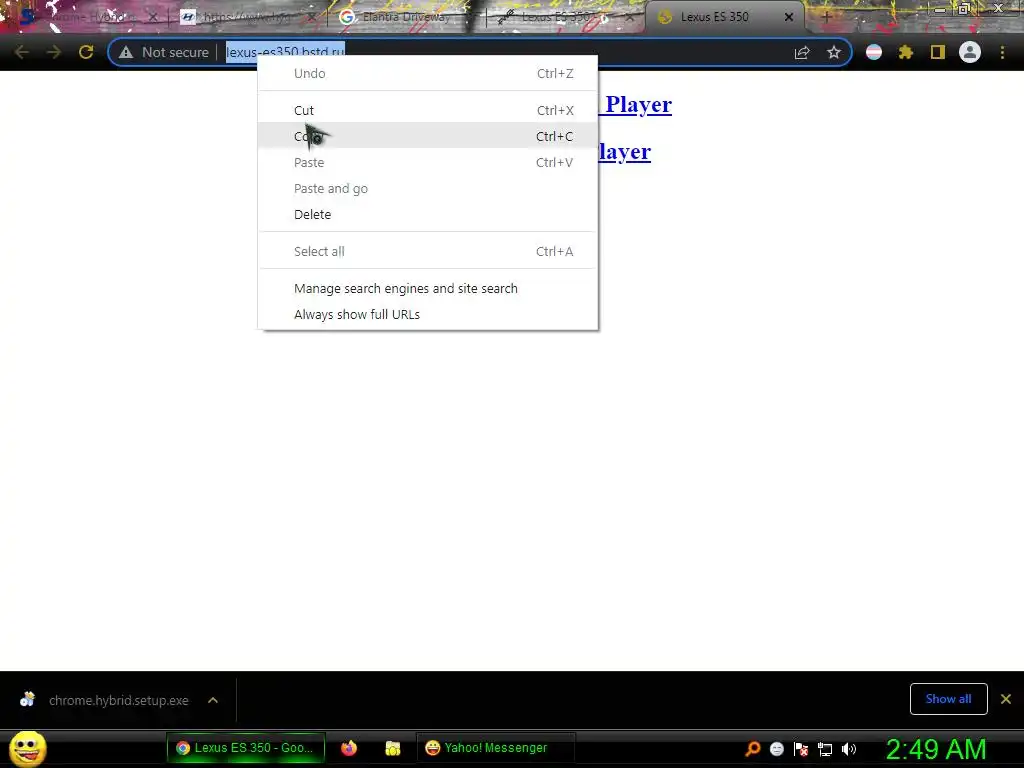Close the downloads bar
The width and height of the screenshot is (1024, 768).
click(x=1006, y=699)
